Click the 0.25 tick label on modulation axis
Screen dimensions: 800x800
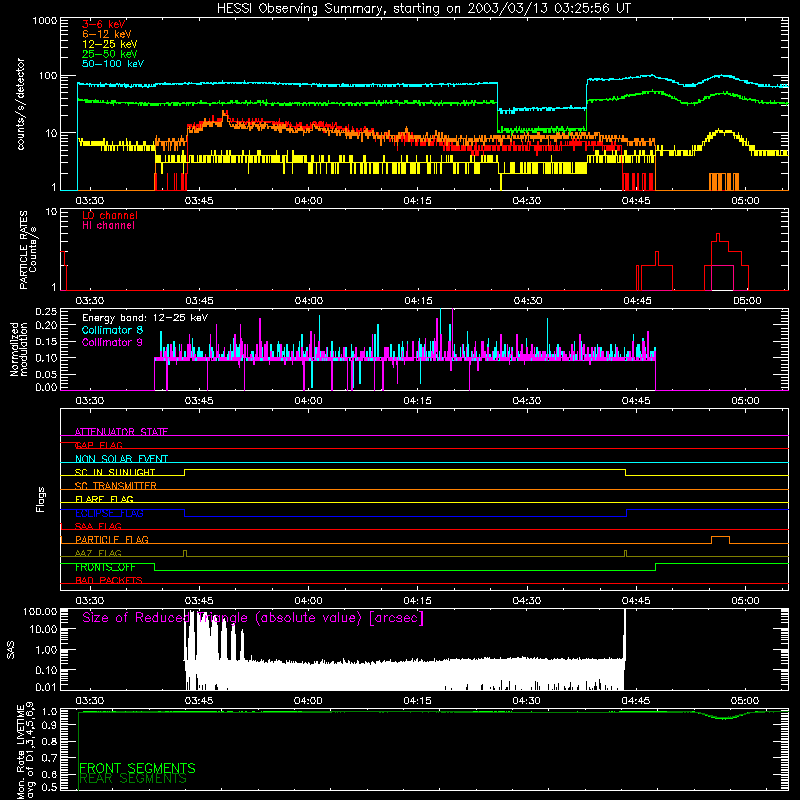[46, 311]
